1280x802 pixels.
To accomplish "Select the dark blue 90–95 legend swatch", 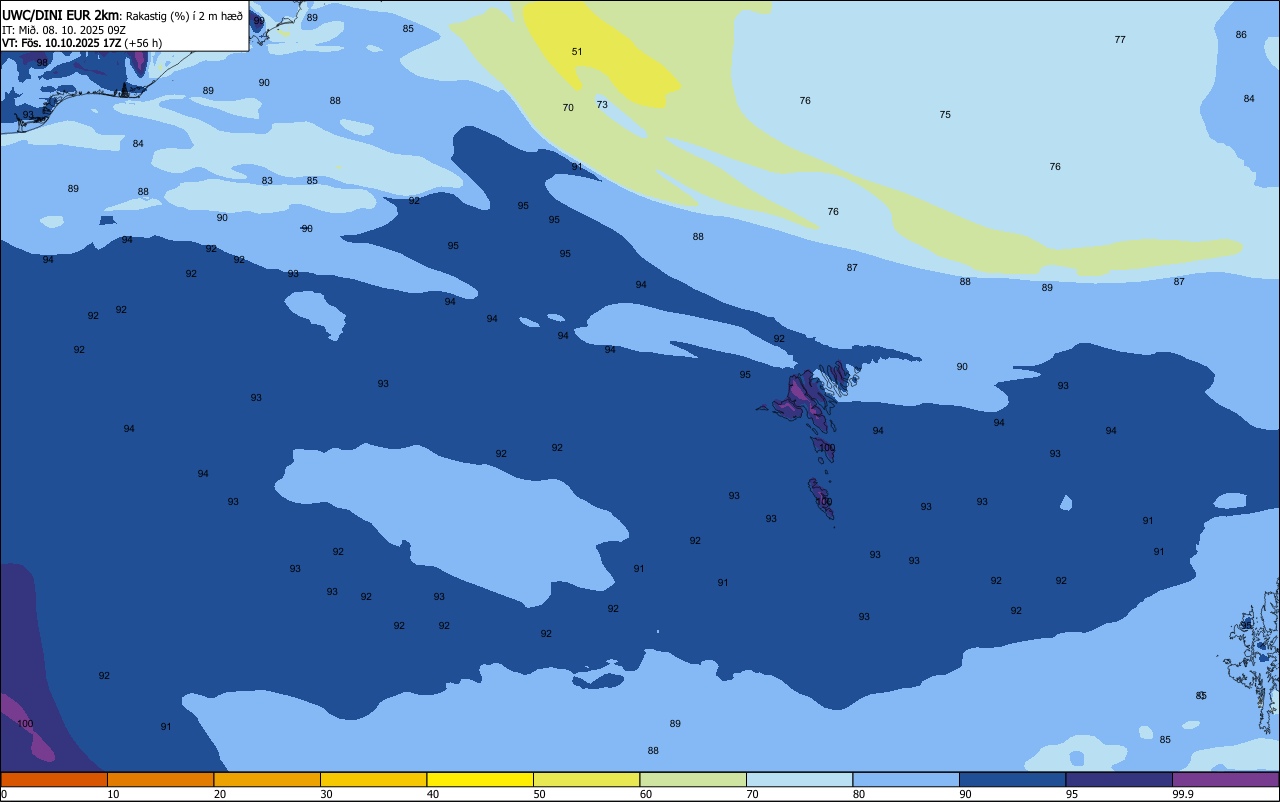I will (1012, 779).
